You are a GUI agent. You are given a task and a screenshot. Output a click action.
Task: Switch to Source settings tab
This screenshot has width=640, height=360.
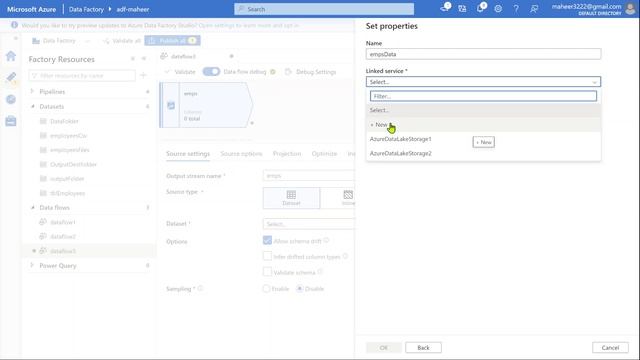[188, 153]
